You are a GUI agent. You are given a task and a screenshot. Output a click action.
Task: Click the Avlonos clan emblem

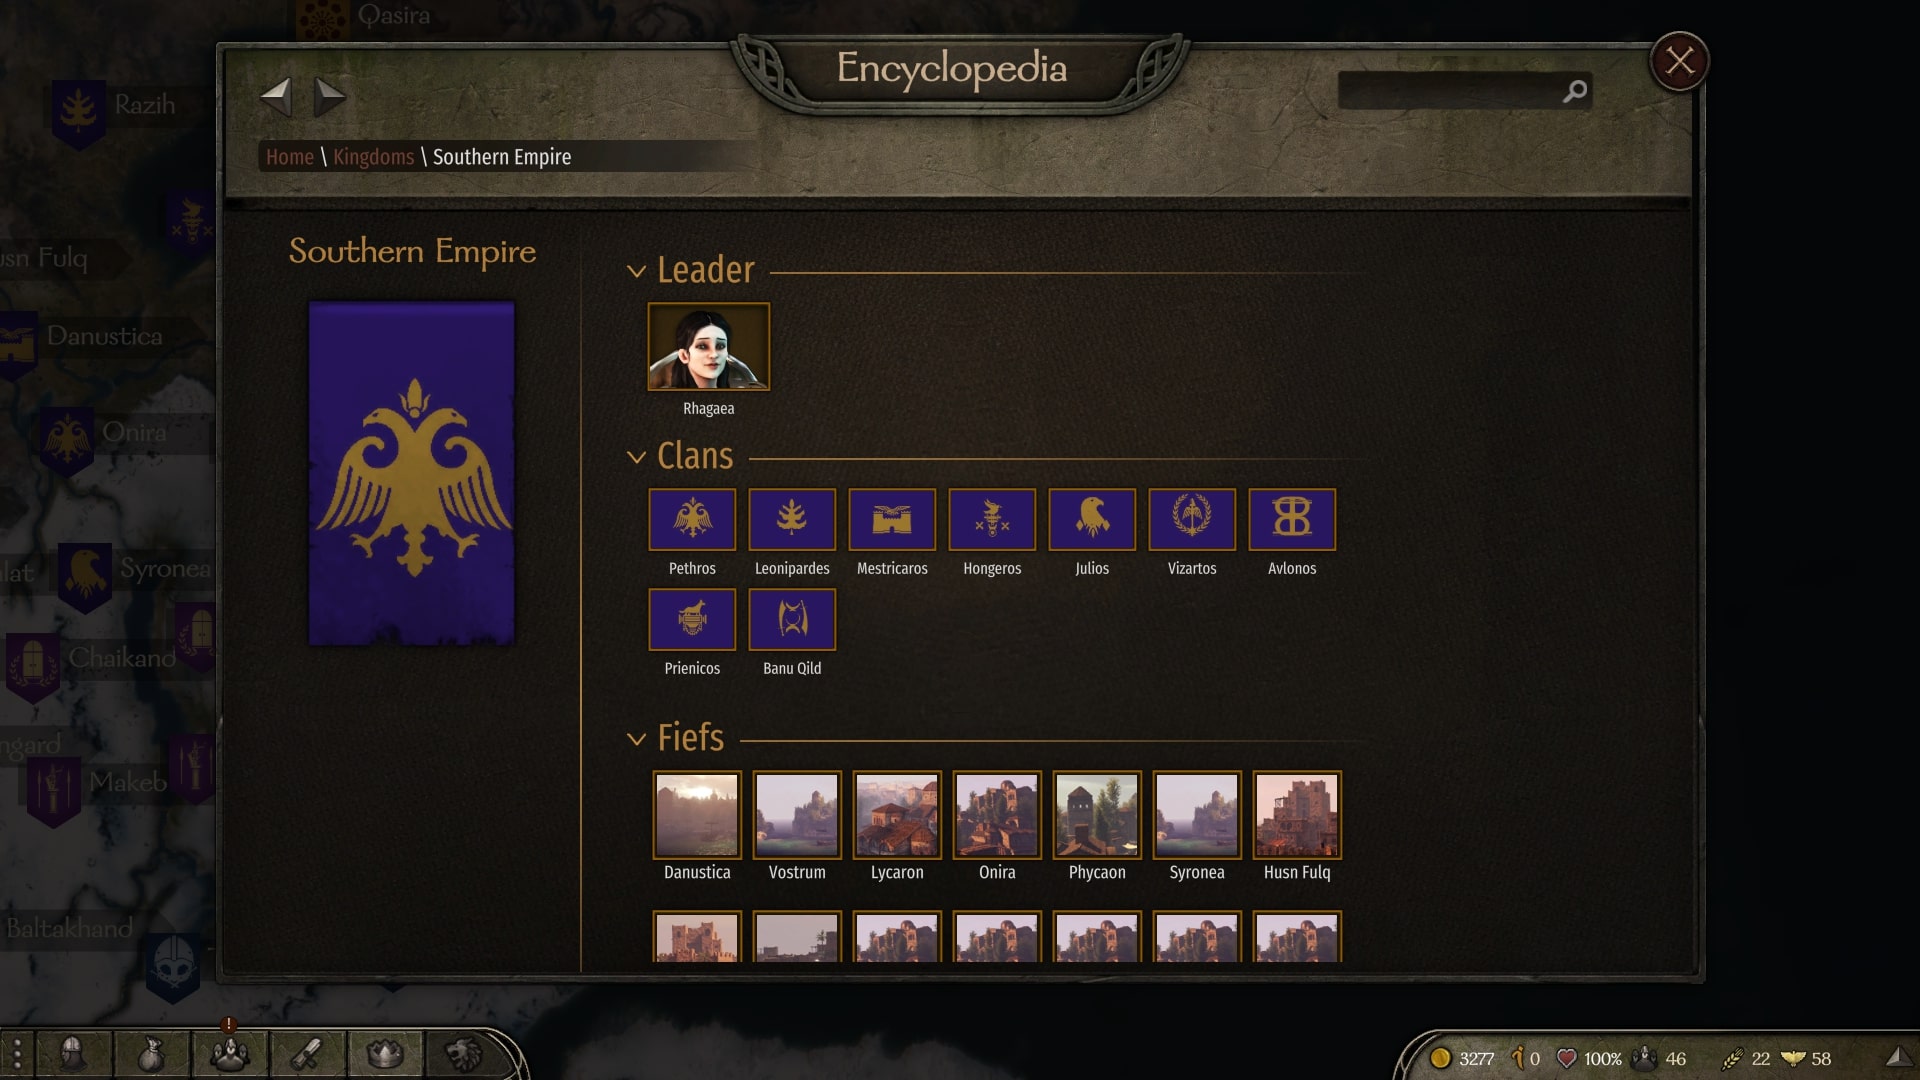[1292, 519]
